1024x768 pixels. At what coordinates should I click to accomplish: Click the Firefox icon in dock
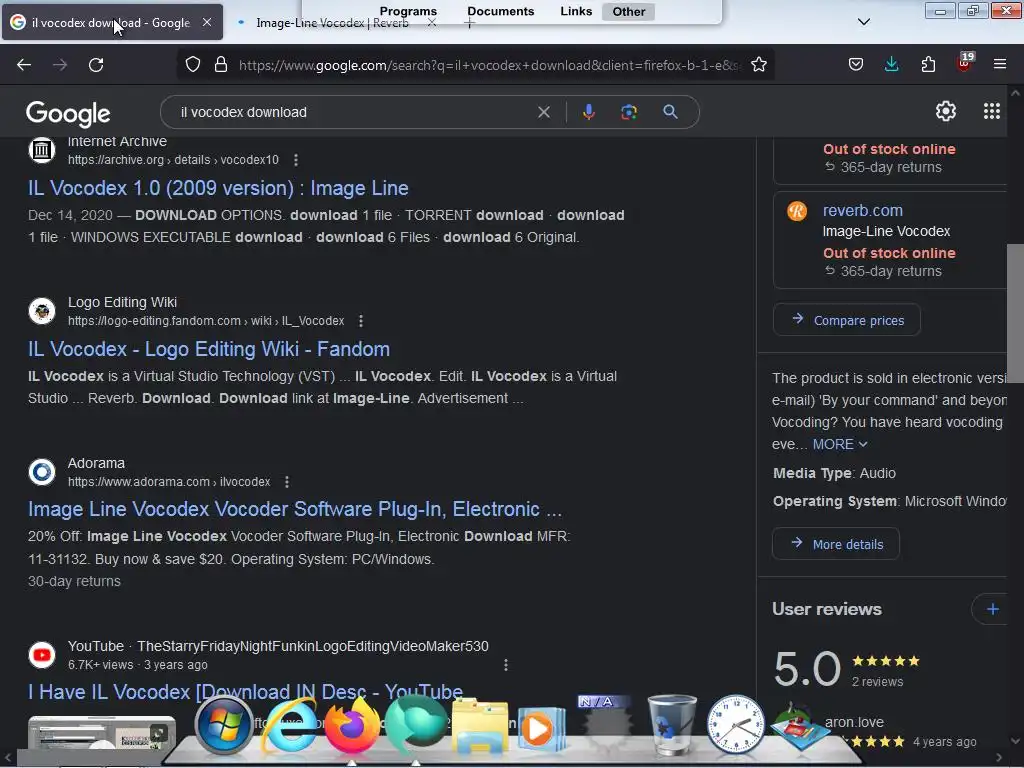352,726
